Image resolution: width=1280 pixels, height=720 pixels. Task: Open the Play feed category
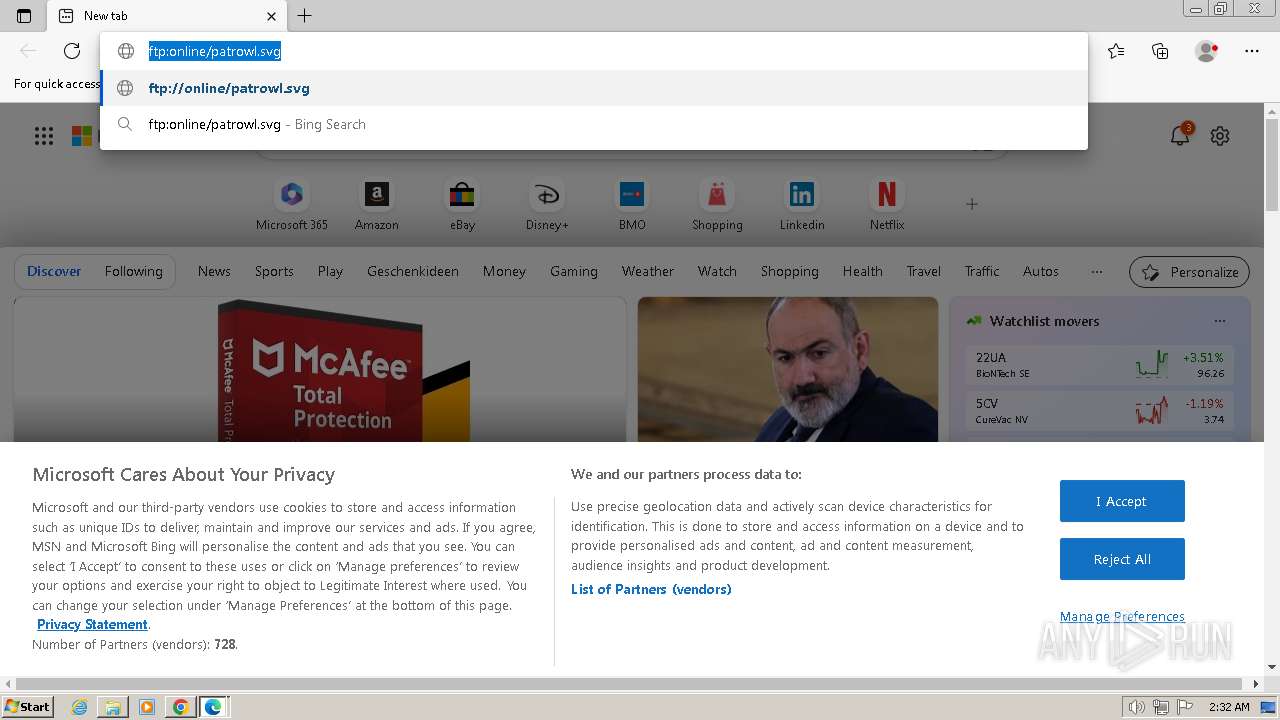(x=330, y=271)
